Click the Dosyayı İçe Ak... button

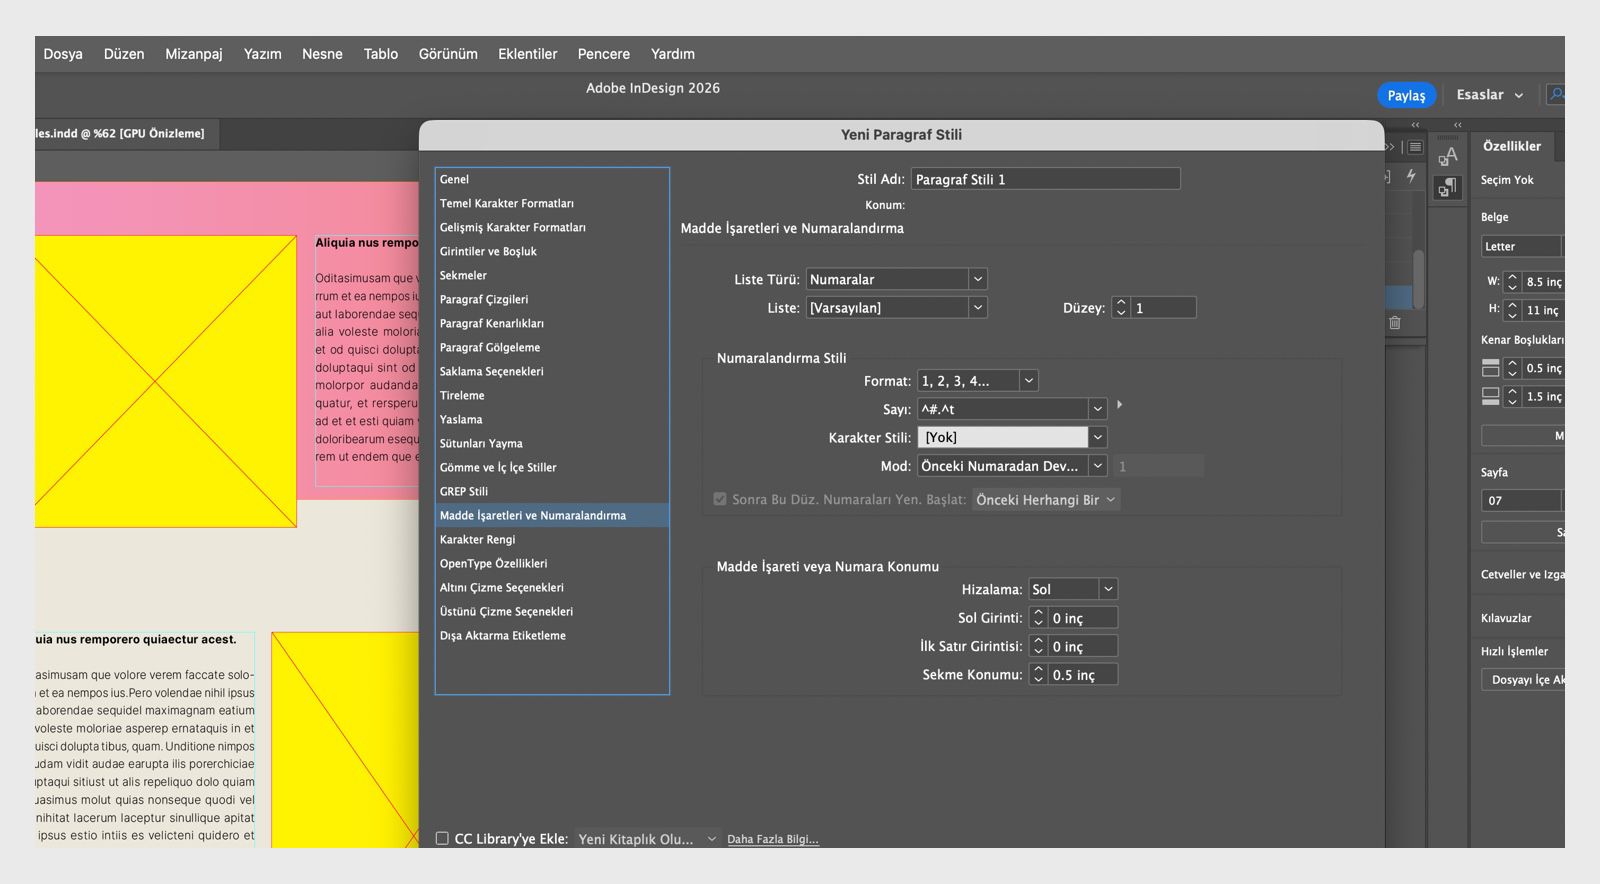tap(1523, 680)
